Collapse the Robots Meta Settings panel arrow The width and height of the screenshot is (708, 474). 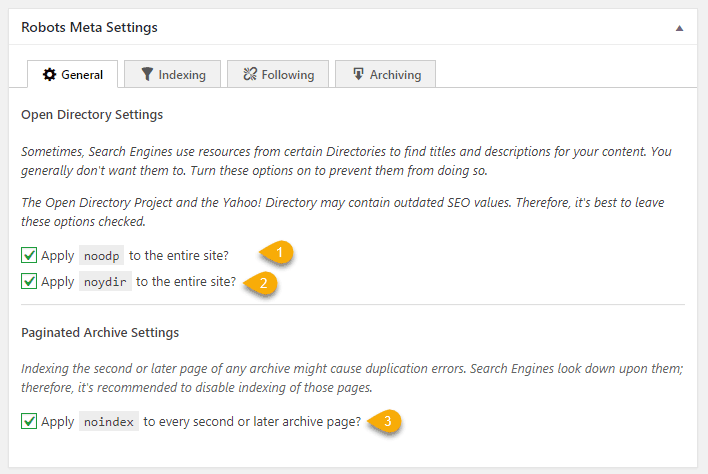pos(680,28)
